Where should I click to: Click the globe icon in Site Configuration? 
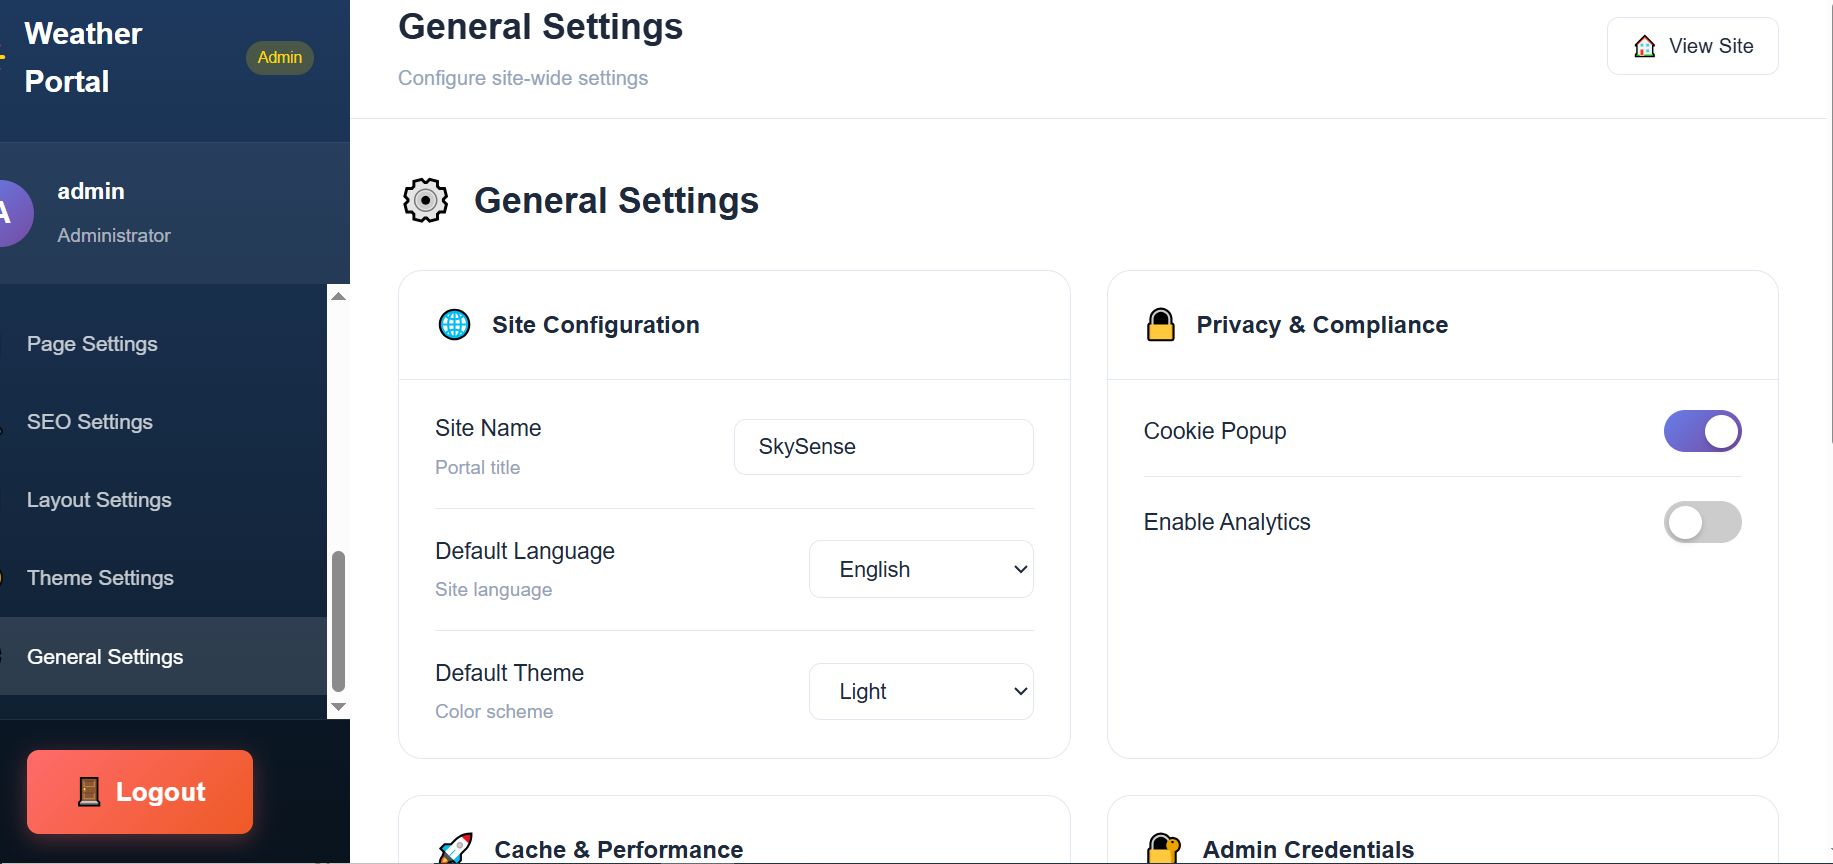tap(455, 325)
